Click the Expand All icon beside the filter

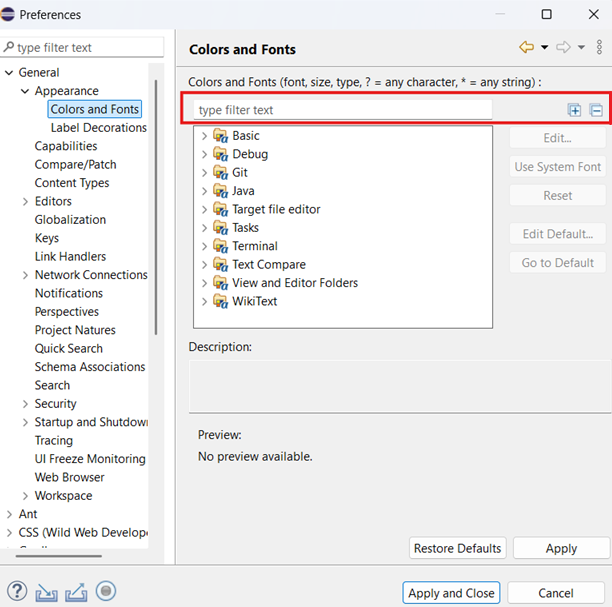coord(574,110)
